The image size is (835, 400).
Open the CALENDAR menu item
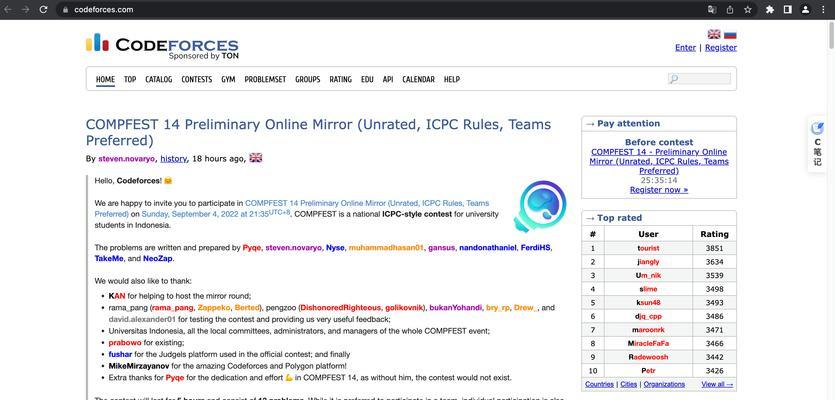click(x=418, y=79)
